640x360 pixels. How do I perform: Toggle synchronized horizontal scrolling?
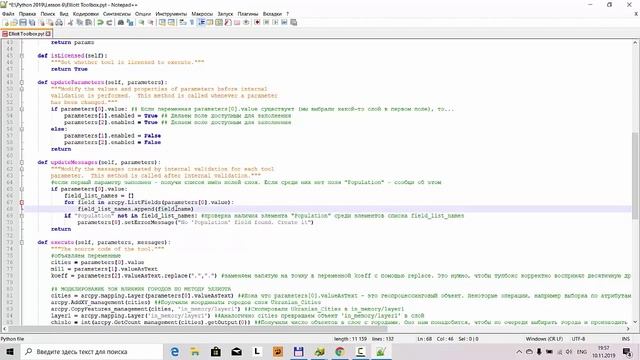point(171,22)
